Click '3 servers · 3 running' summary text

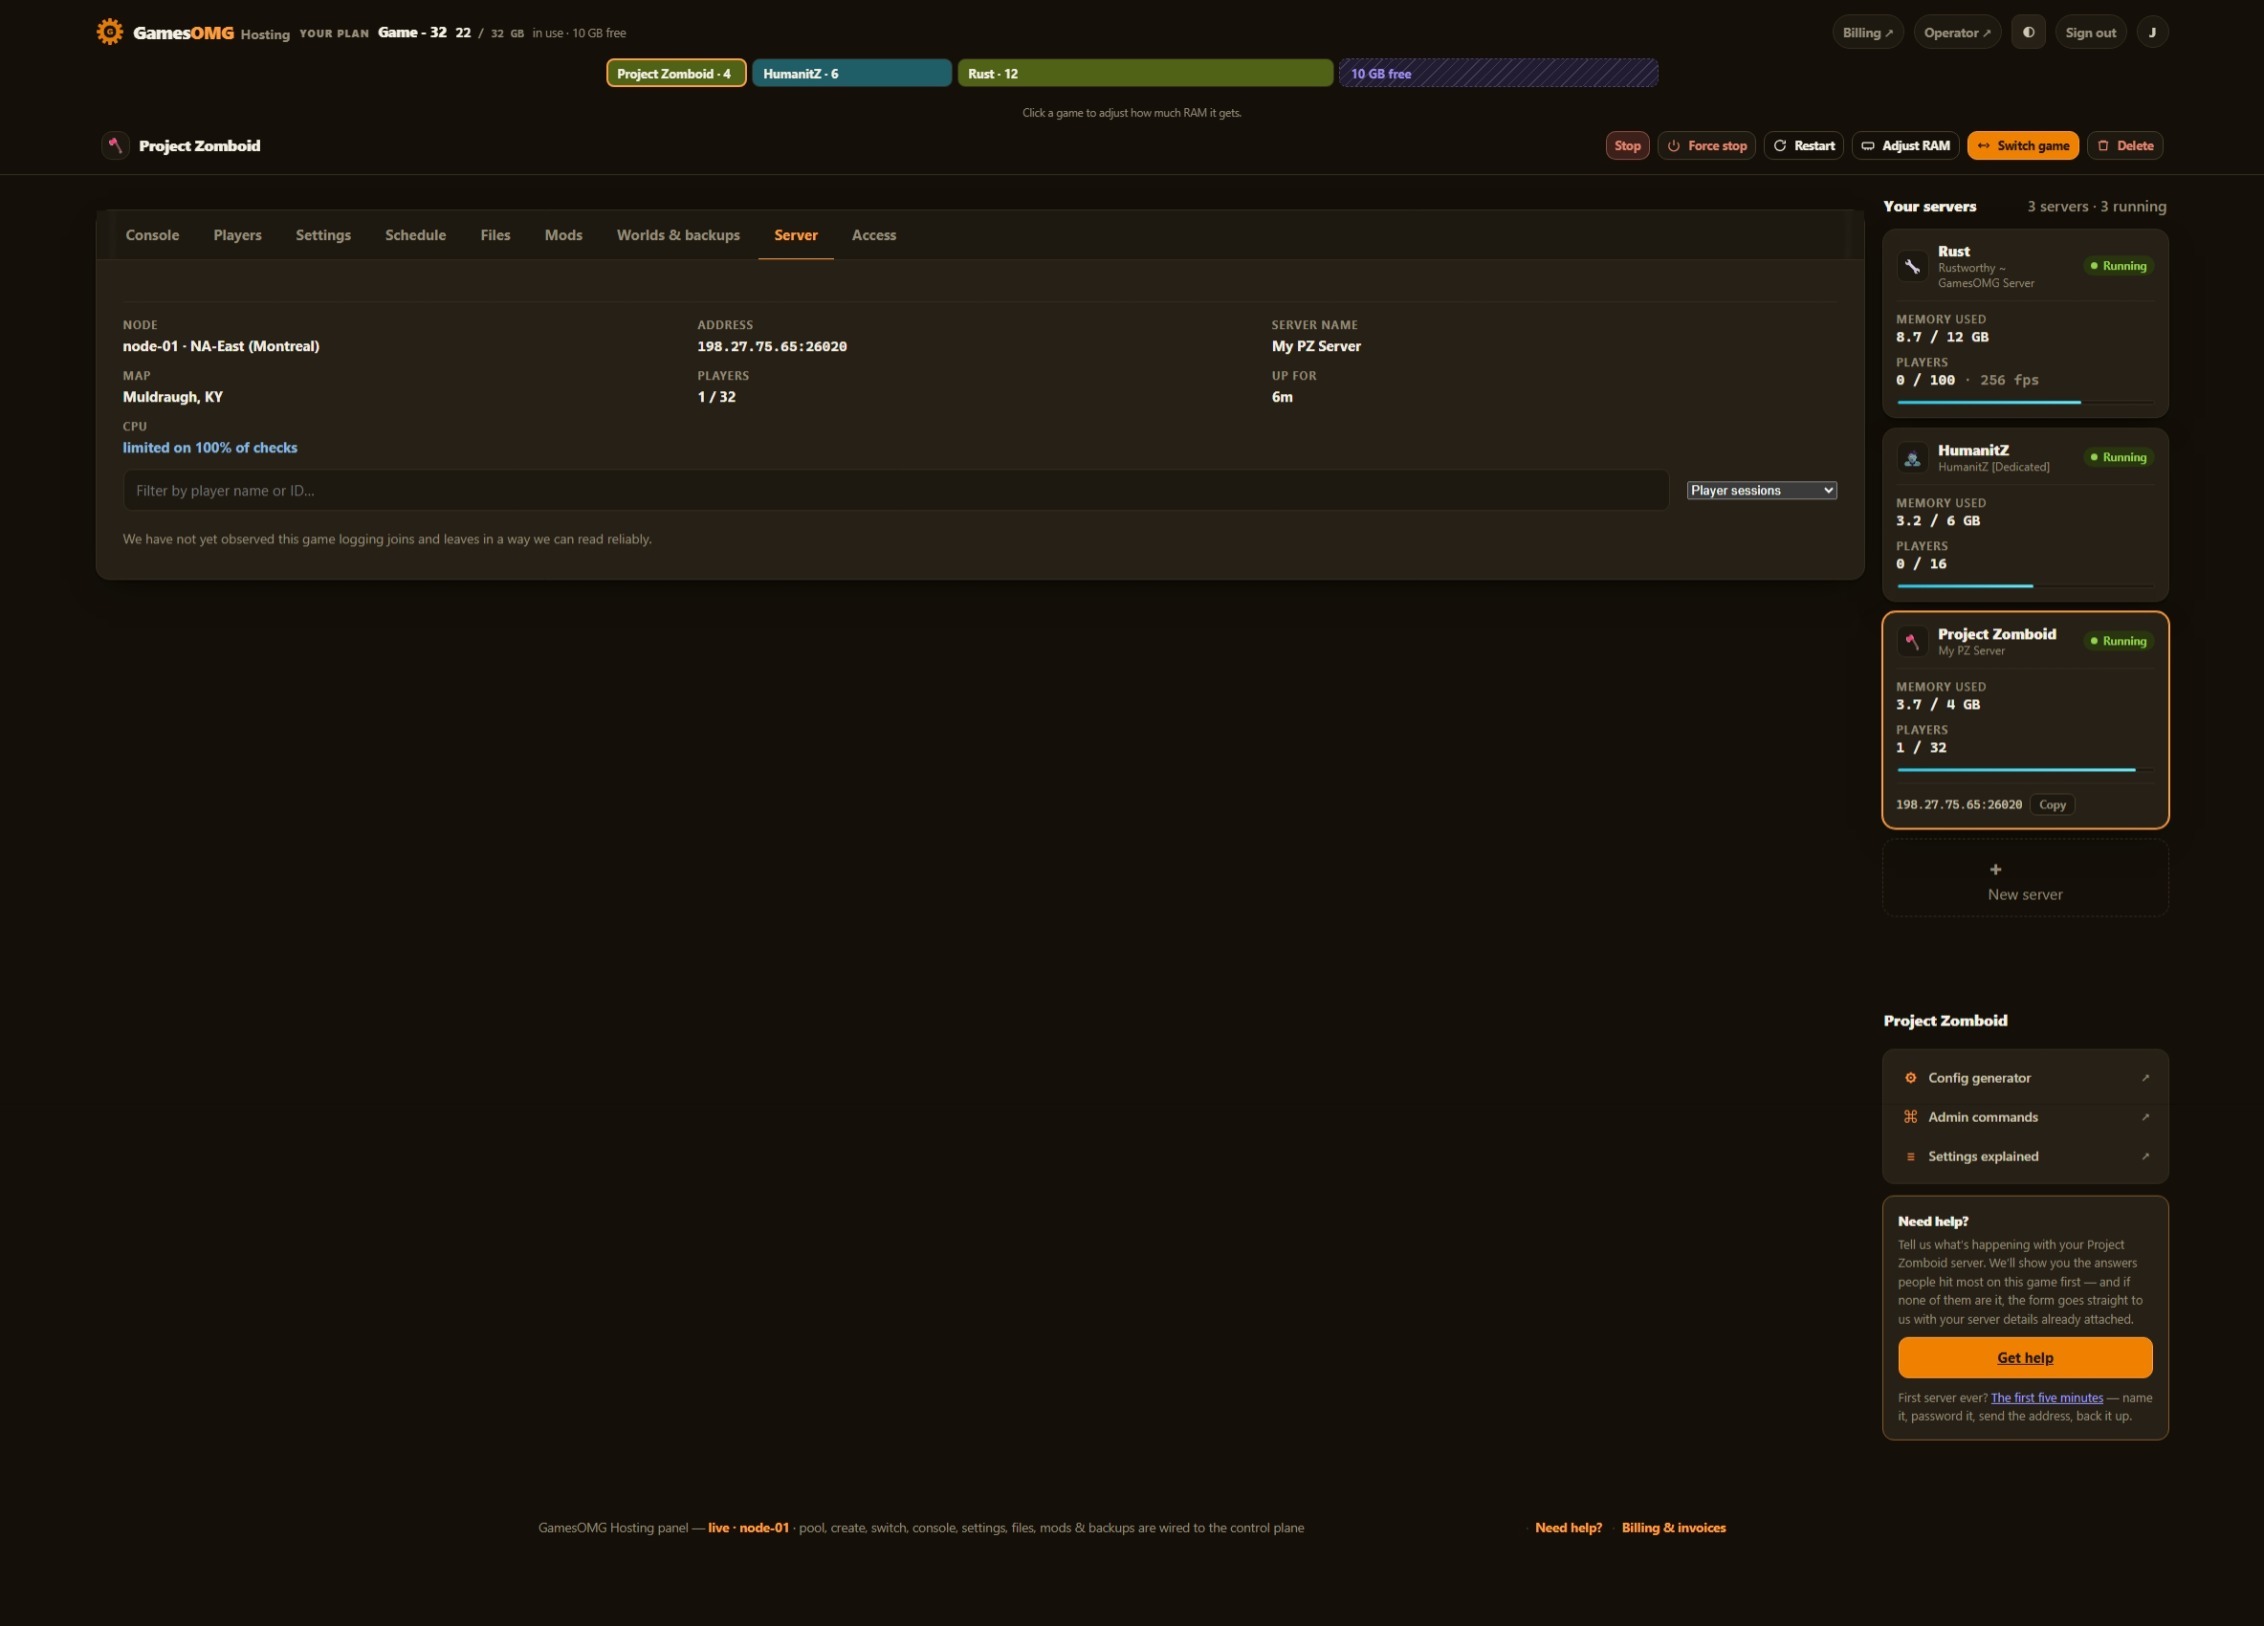(2096, 207)
